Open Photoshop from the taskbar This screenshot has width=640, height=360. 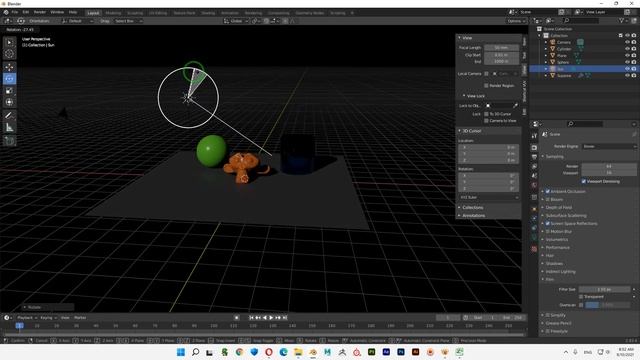coord(401,352)
